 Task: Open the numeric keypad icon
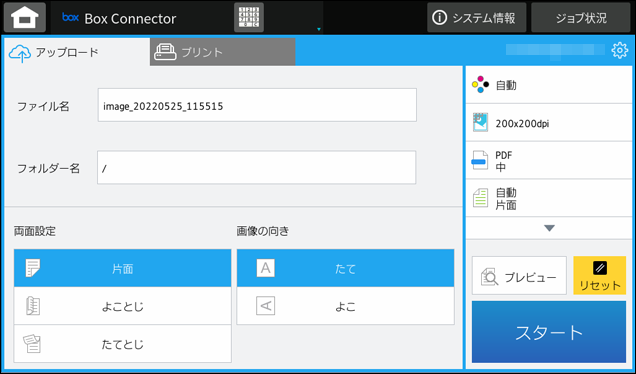tap(249, 17)
